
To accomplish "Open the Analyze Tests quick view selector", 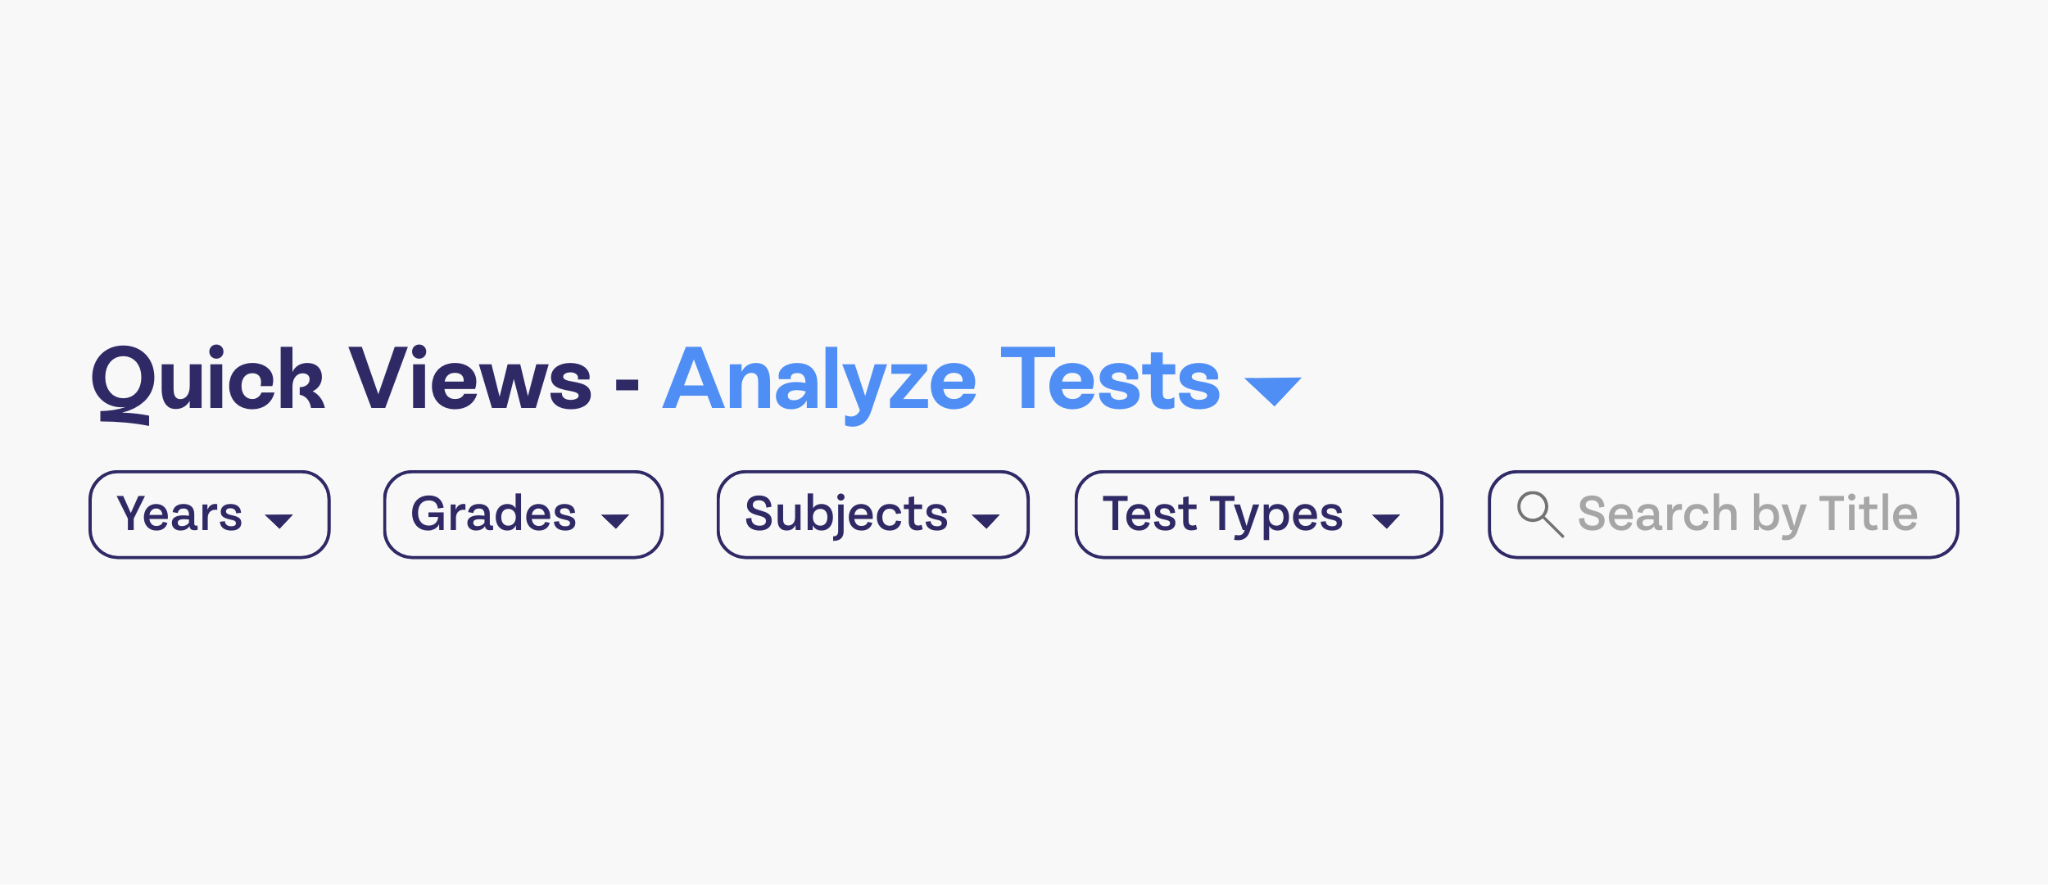I will coord(940,380).
